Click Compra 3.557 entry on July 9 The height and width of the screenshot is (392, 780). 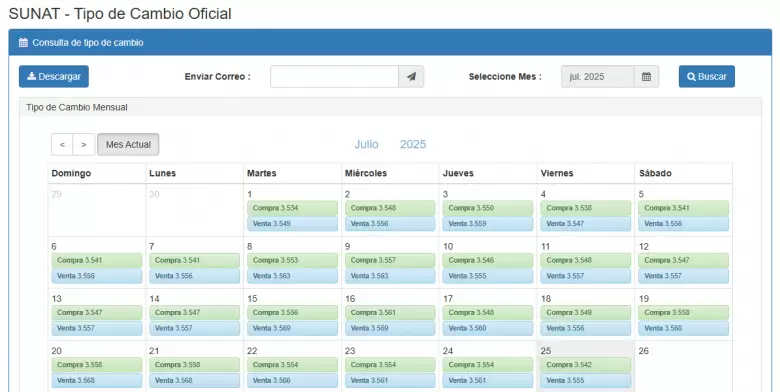(x=390, y=260)
